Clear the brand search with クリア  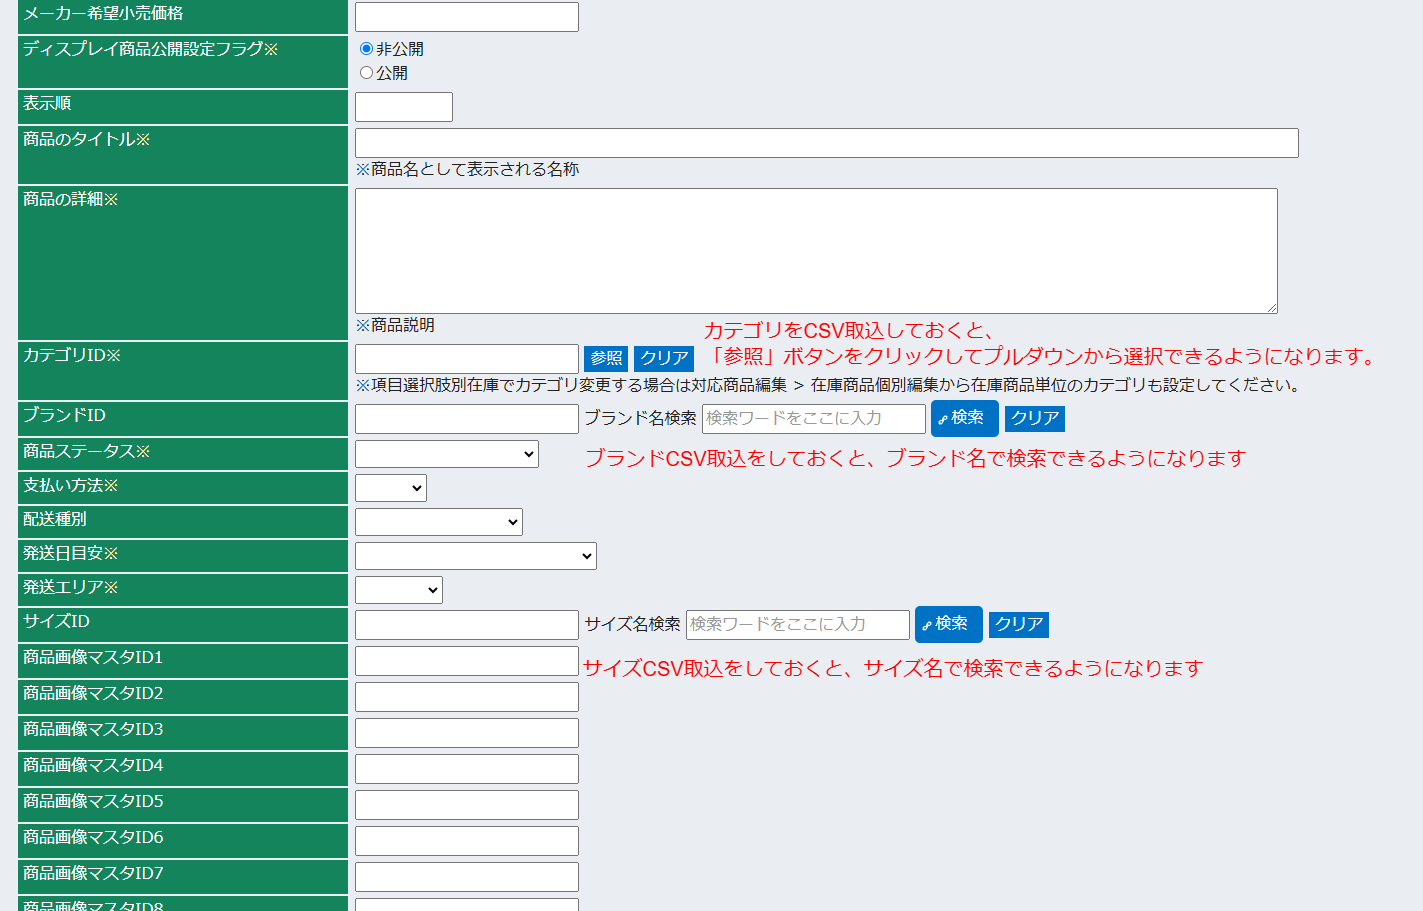tap(1035, 419)
